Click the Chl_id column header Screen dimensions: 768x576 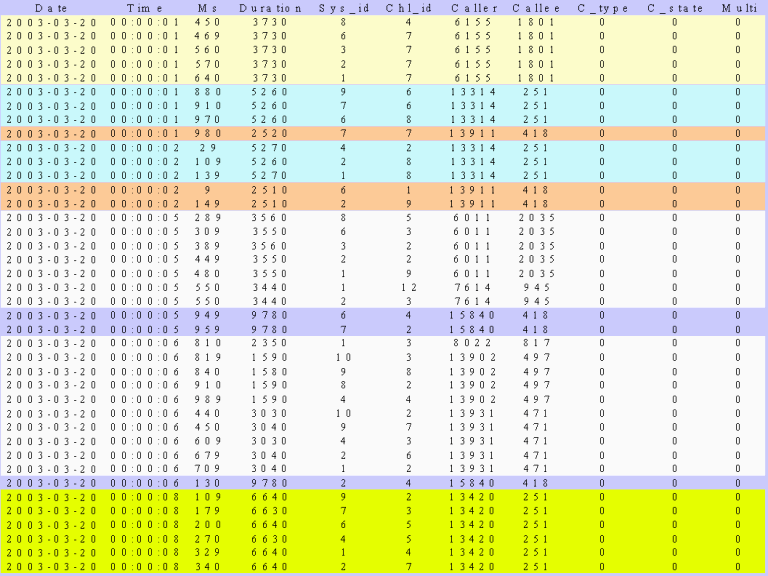408,7
